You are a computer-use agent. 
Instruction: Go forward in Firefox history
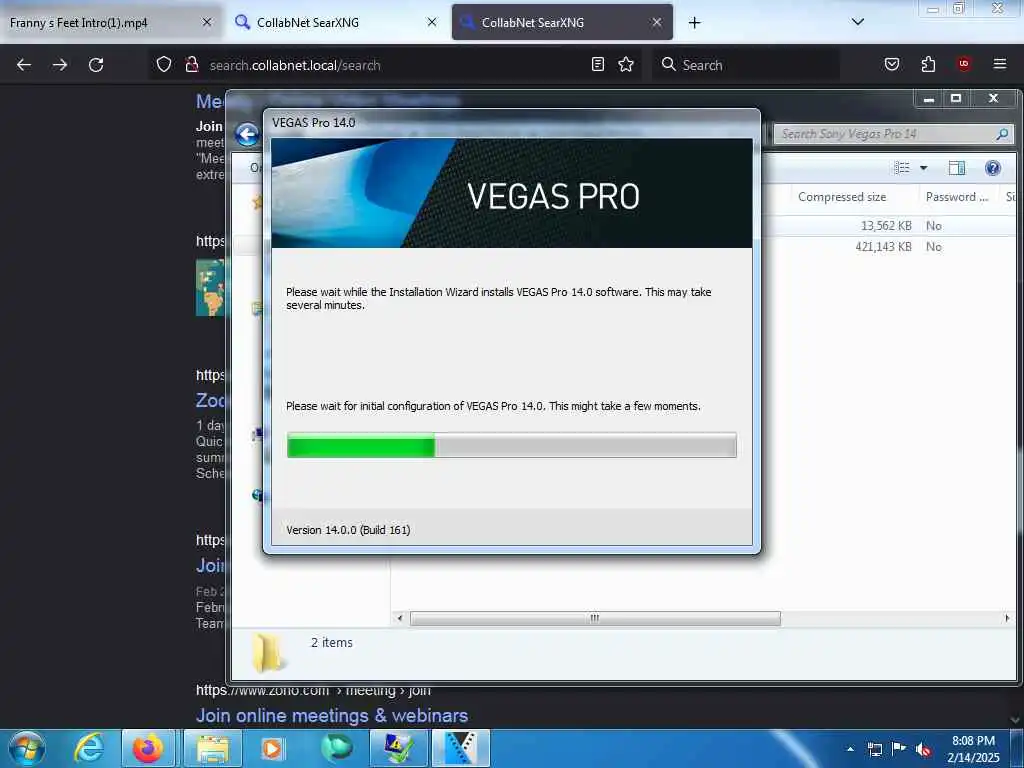(60, 65)
